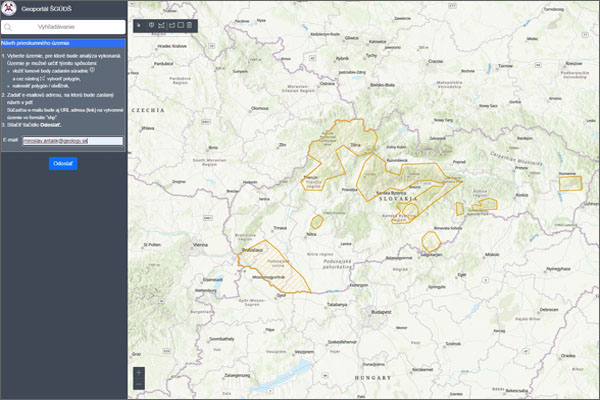Screen dimensions: 600x400
Task: Zoom out with the minus button
Action: click(x=138, y=385)
